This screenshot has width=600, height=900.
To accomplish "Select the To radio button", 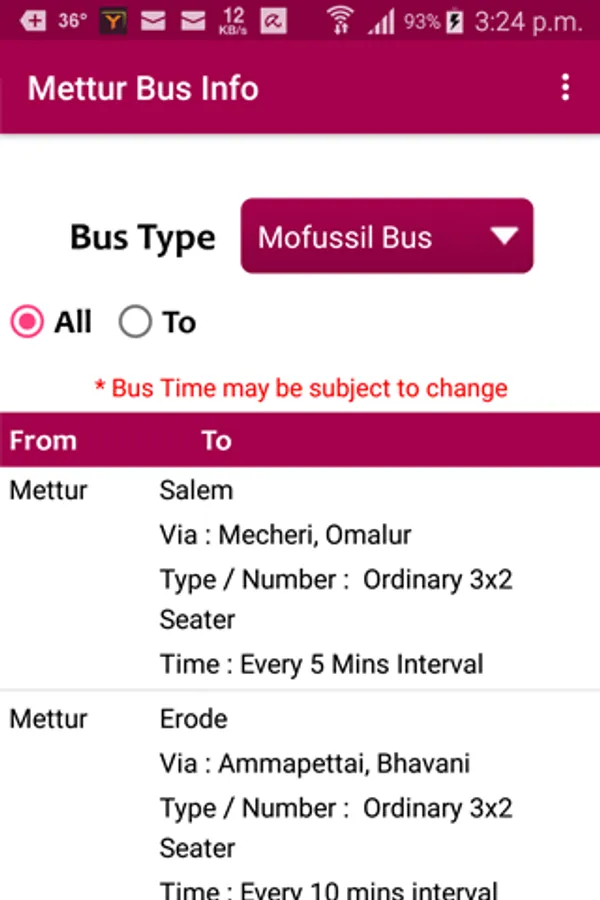I will [x=135, y=322].
